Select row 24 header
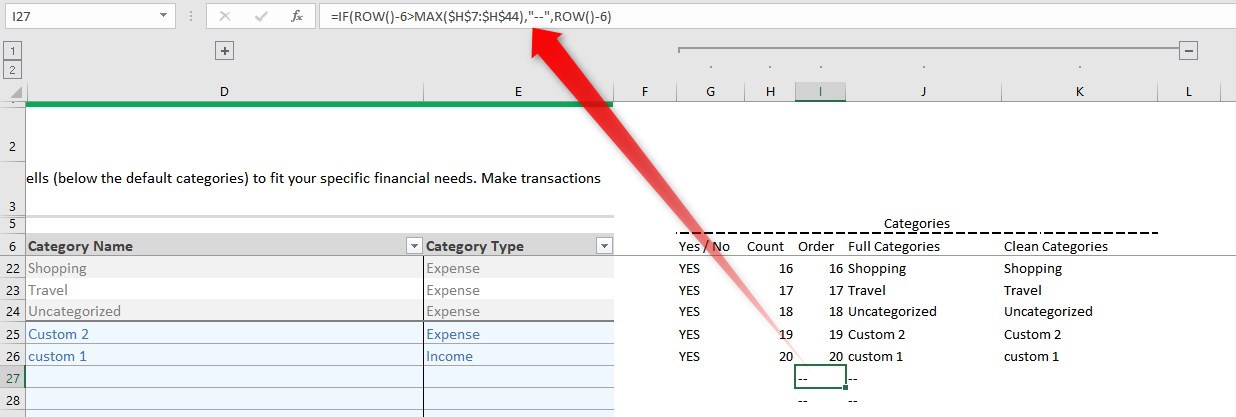The image size is (1236, 417). click(12, 311)
